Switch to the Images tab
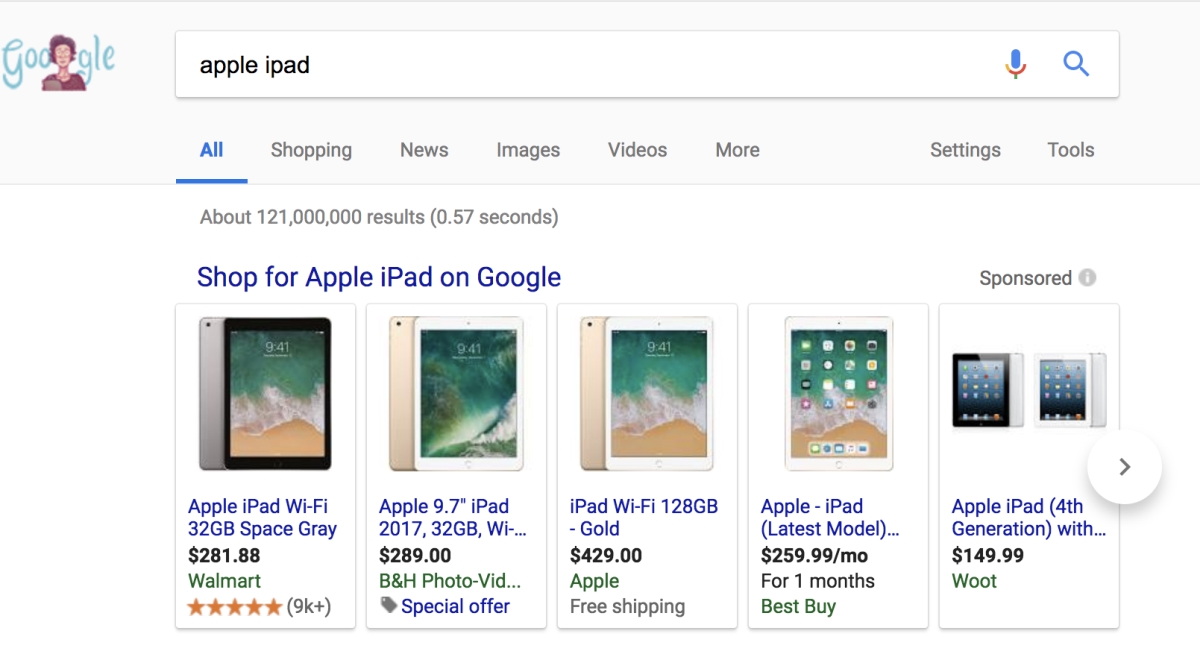 click(x=527, y=149)
